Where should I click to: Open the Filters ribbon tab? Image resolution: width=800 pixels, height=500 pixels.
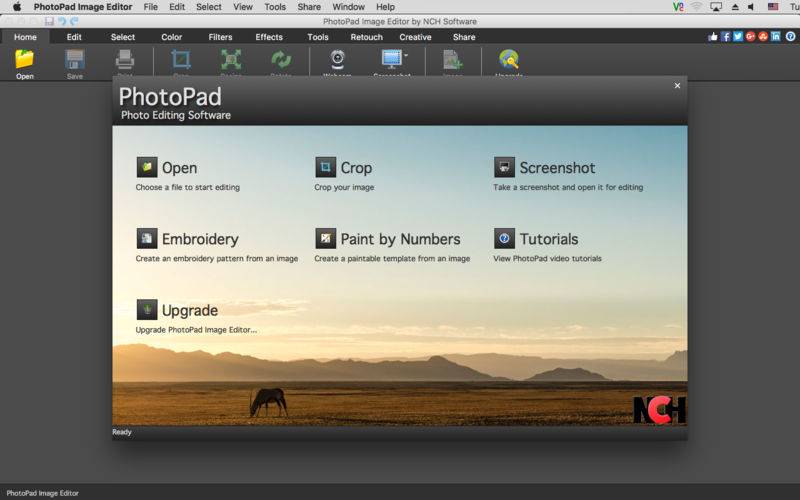220,37
